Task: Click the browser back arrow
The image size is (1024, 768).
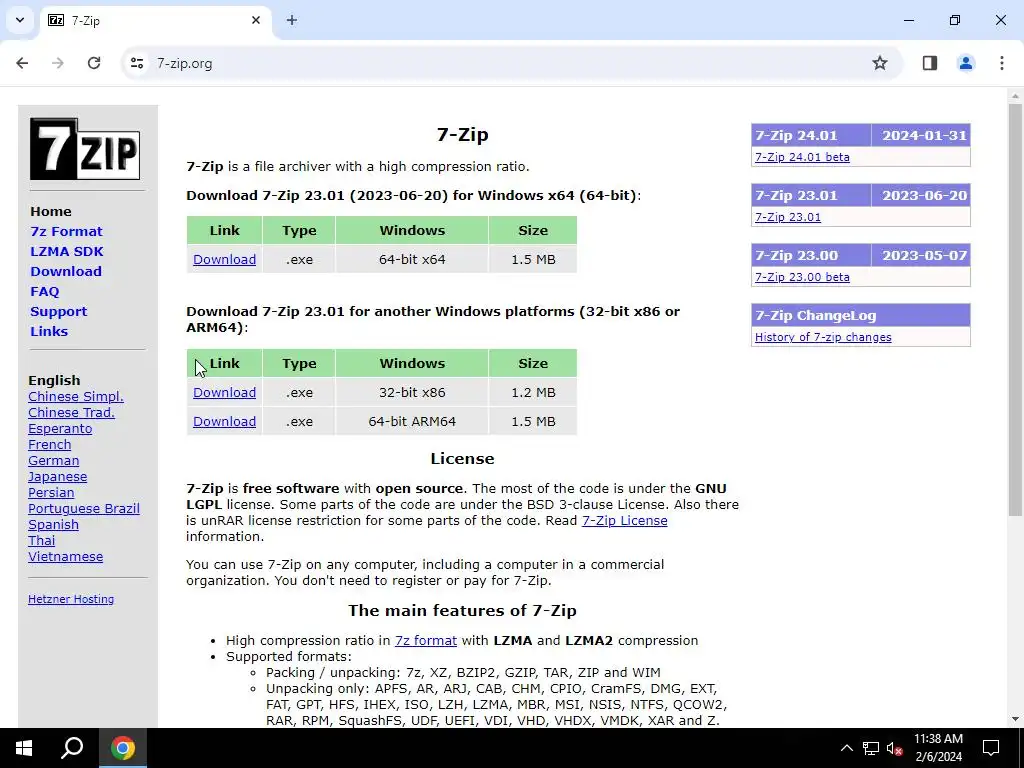Action: point(22,63)
